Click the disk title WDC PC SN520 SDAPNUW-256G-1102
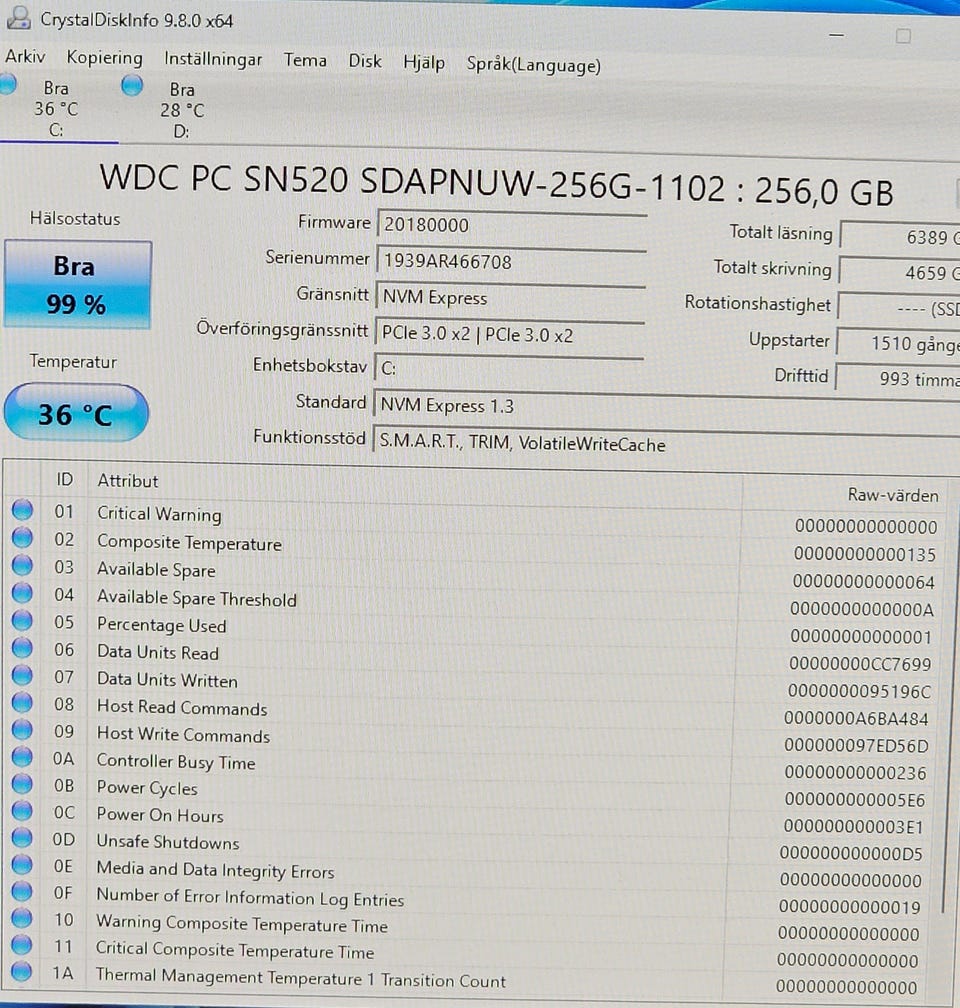Viewport: 960px width, 1008px height. (x=413, y=182)
